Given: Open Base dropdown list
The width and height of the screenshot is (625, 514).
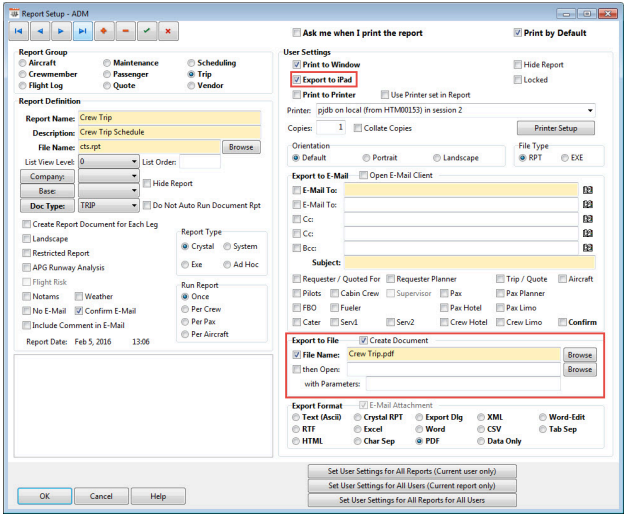Looking at the screenshot, I should (x=134, y=191).
